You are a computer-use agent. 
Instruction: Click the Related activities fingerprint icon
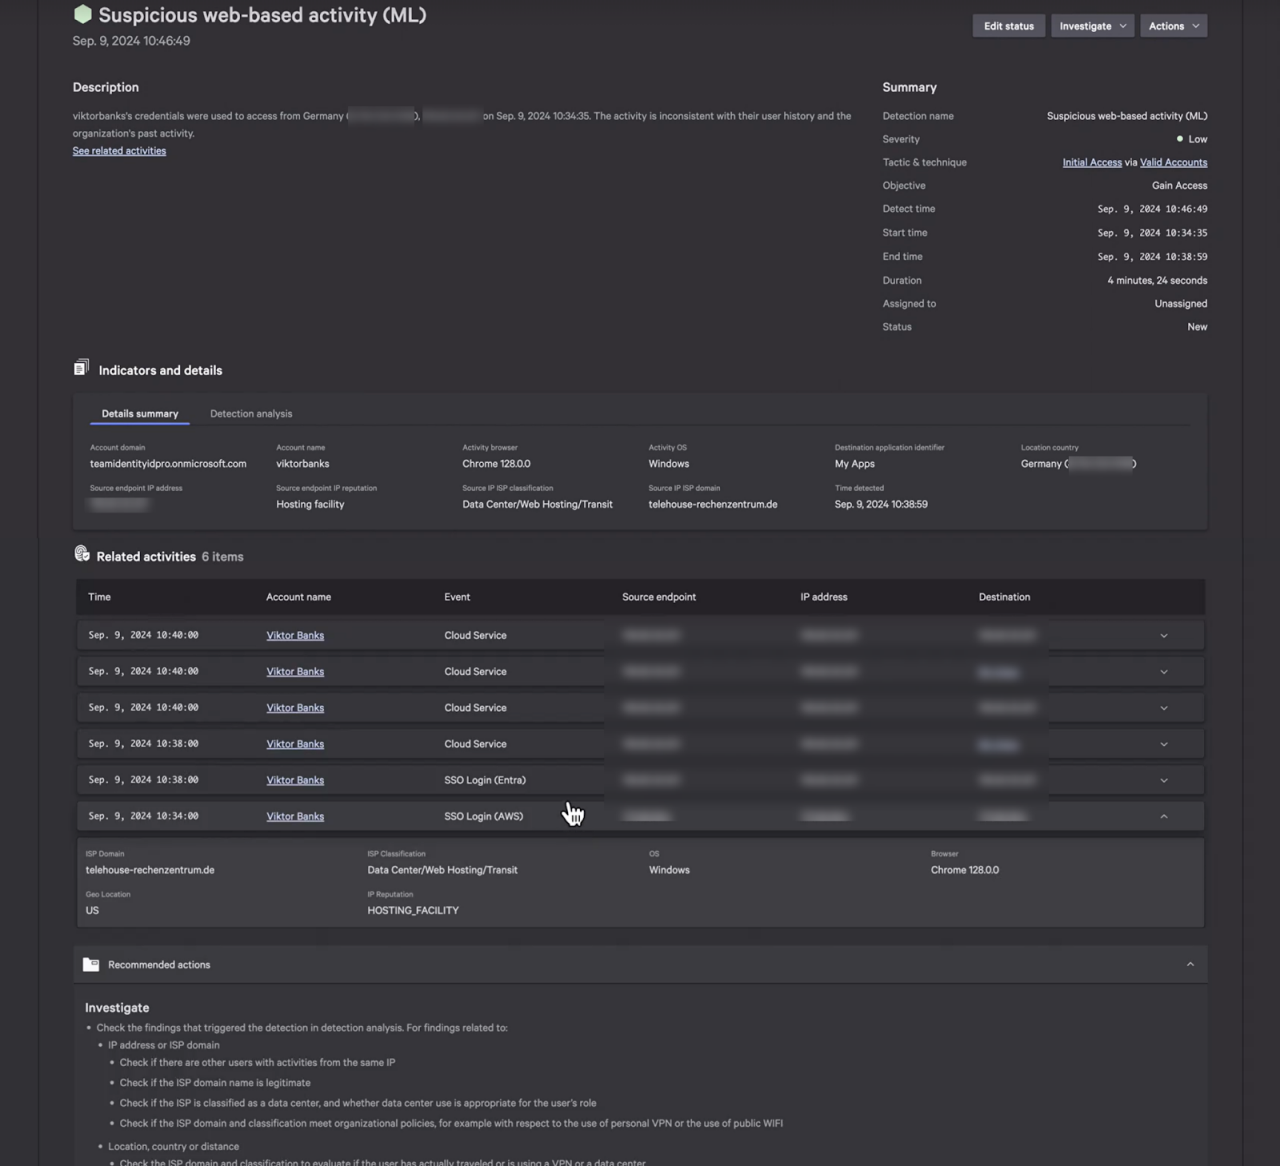(82, 554)
